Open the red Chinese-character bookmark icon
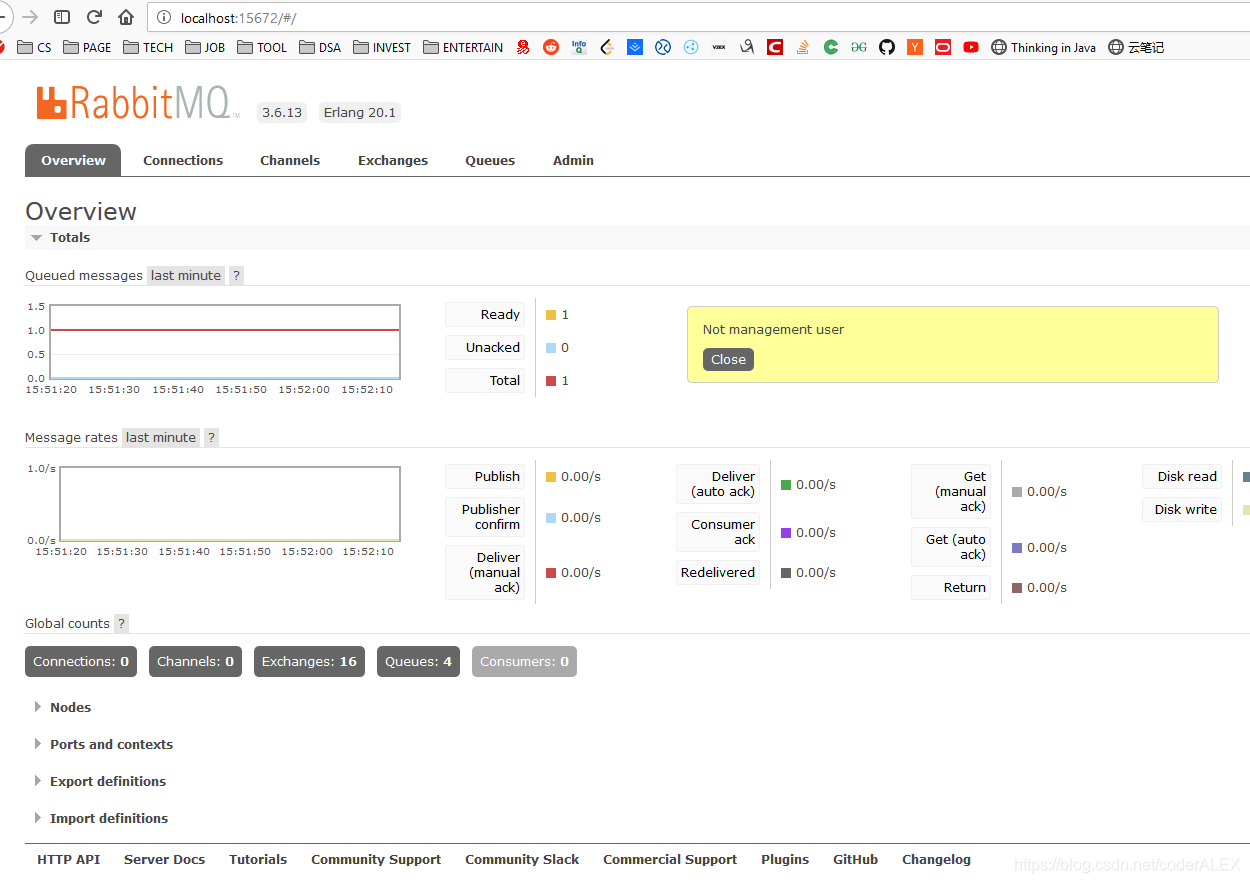This screenshot has height=883, width=1250. coord(523,47)
